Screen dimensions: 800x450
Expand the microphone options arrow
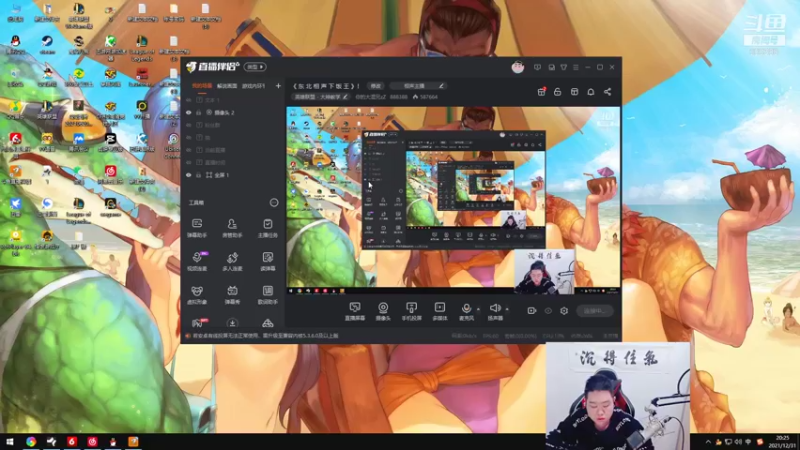pyautogui.click(x=478, y=309)
